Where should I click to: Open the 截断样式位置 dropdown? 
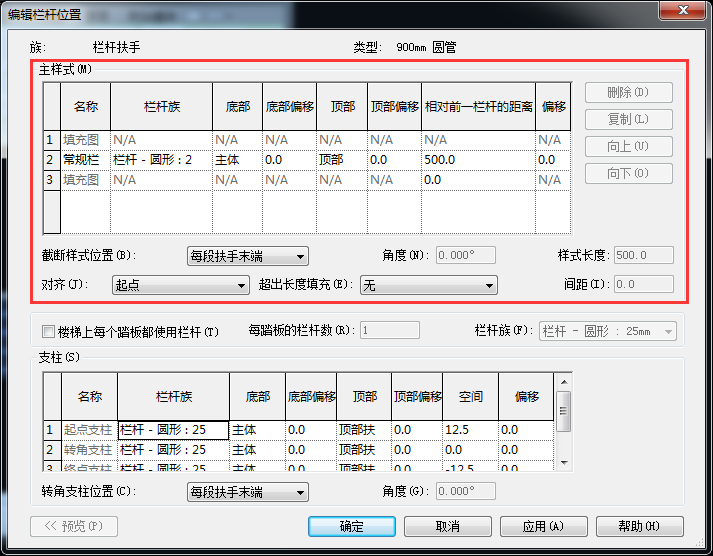click(248, 256)
